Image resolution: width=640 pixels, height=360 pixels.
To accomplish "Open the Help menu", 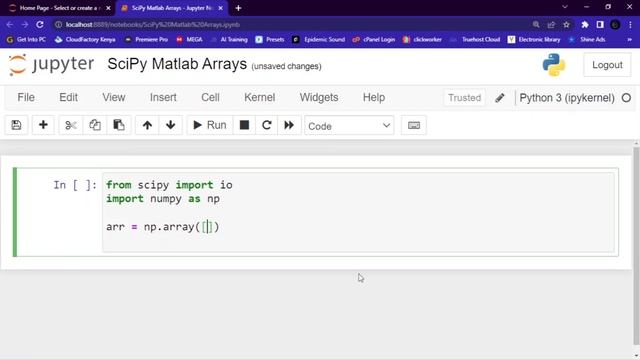I will point(374,98).
